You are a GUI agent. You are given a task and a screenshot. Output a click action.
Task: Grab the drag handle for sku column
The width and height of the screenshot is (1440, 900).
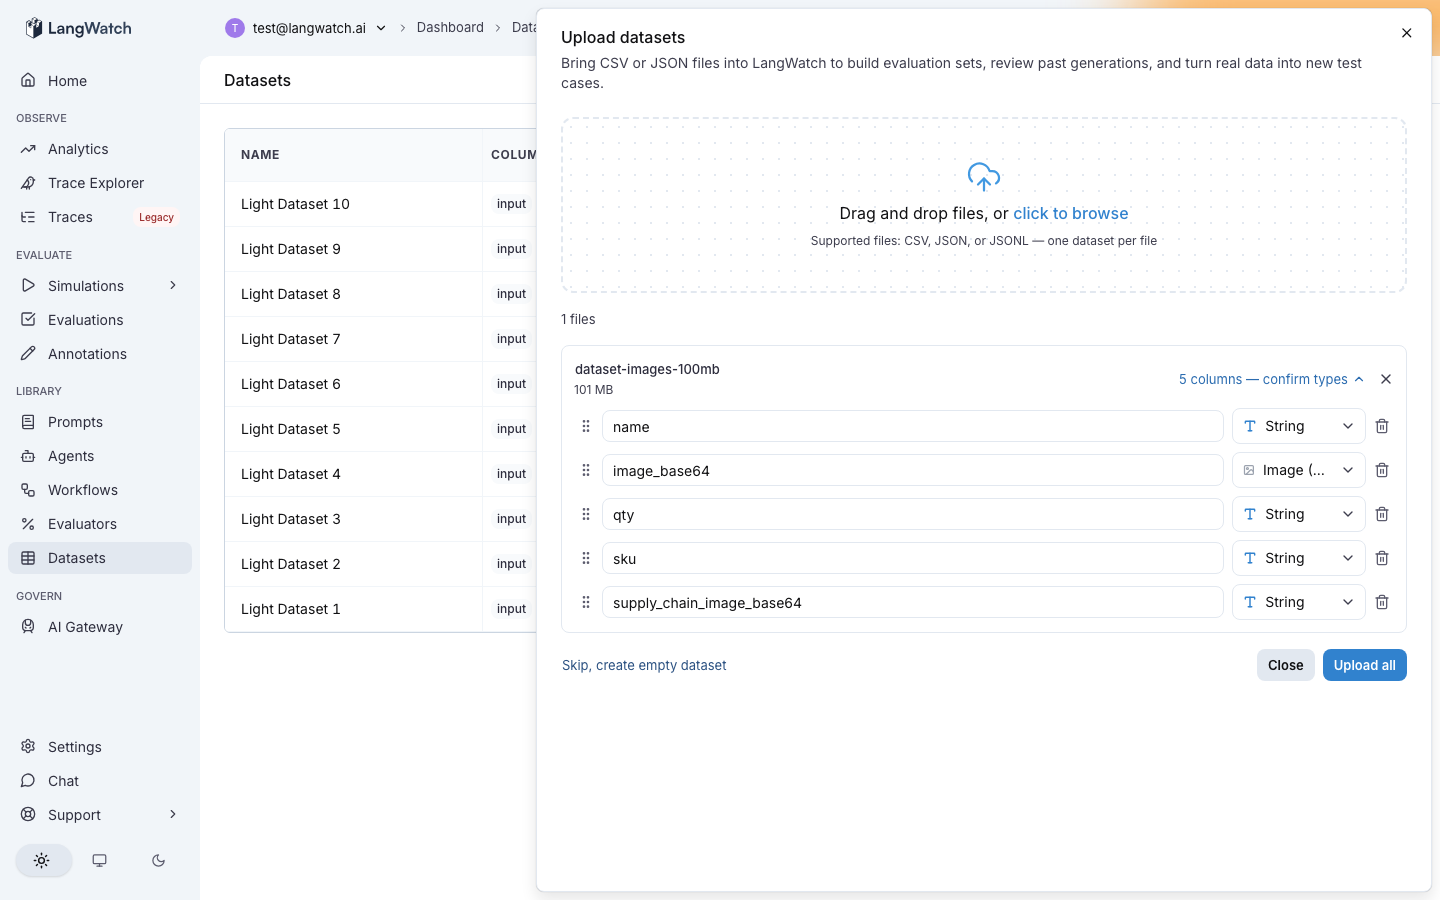point(586,558)
